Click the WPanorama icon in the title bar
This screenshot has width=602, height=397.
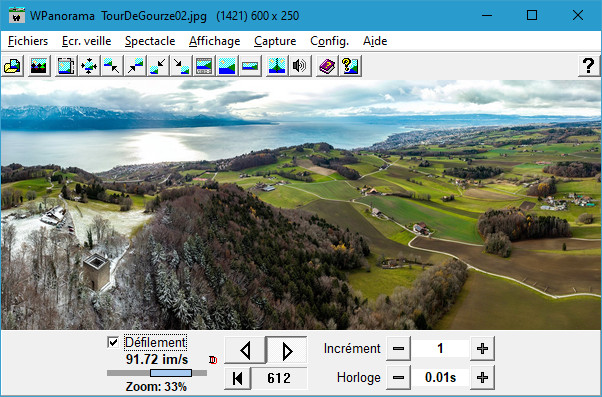17,15
